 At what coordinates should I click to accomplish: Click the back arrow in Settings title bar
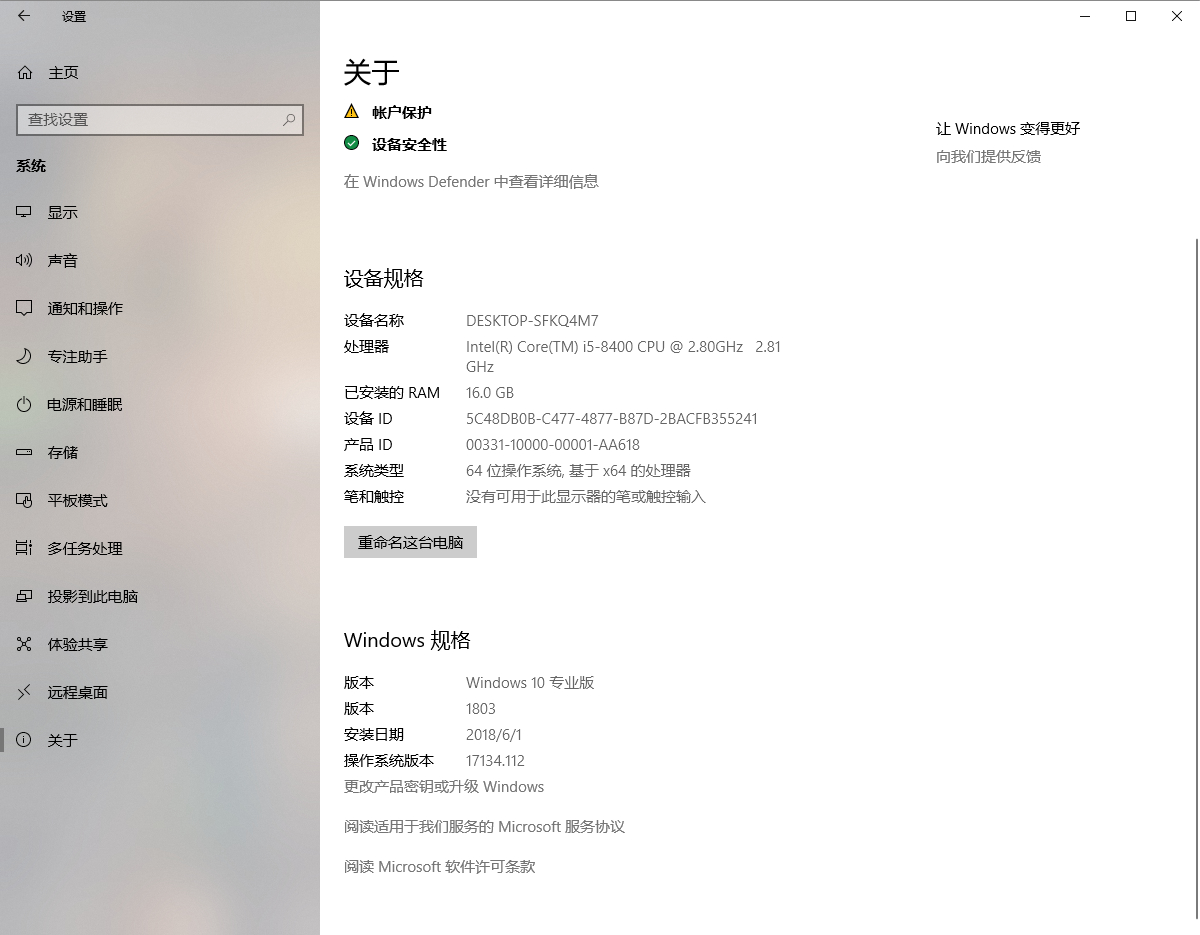[24, 16]
